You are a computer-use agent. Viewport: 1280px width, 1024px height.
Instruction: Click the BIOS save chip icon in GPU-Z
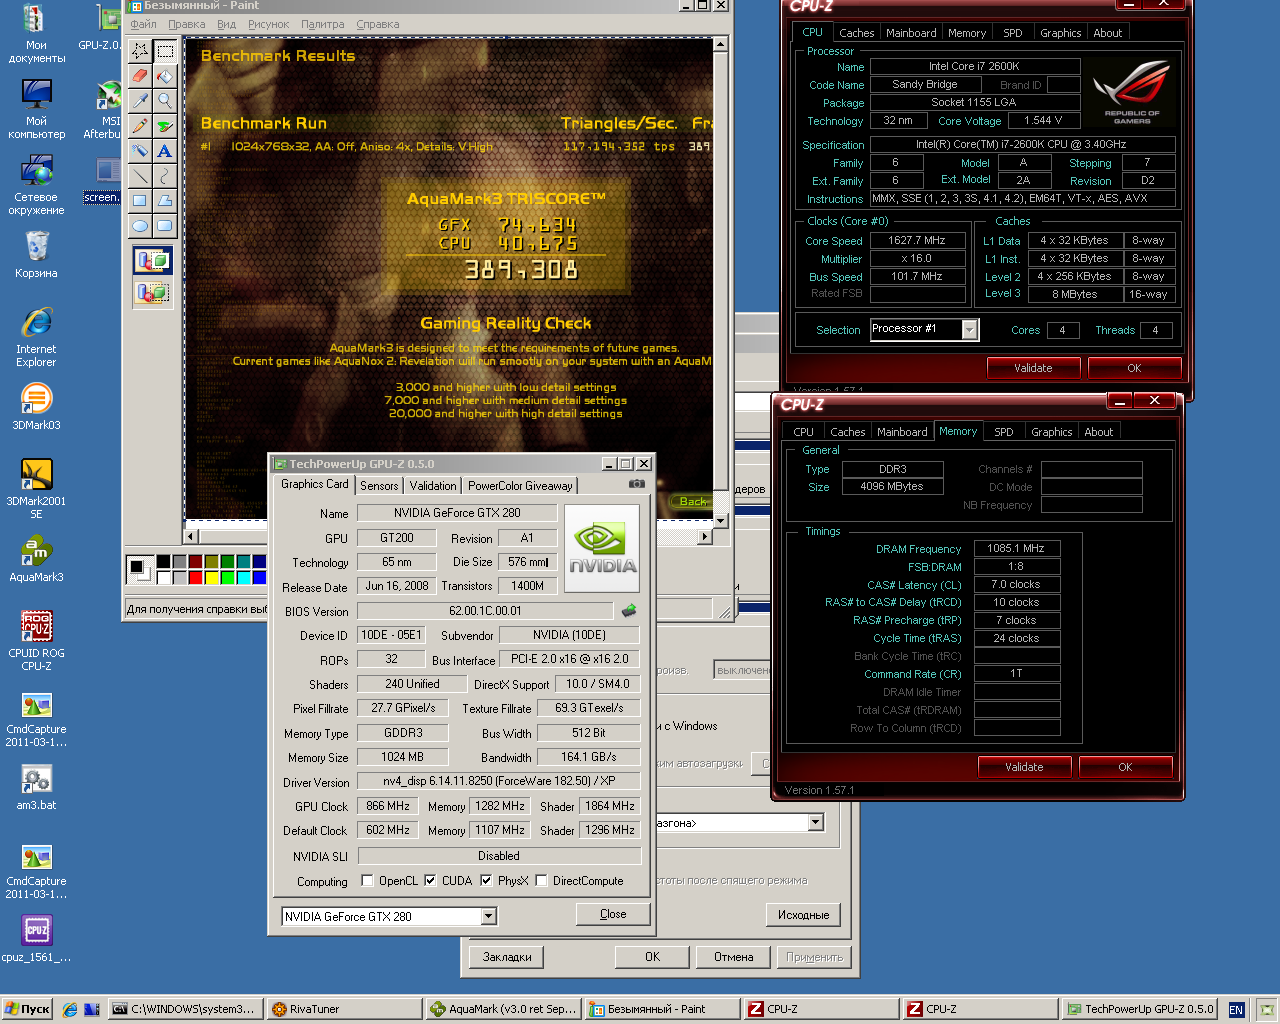629,610
